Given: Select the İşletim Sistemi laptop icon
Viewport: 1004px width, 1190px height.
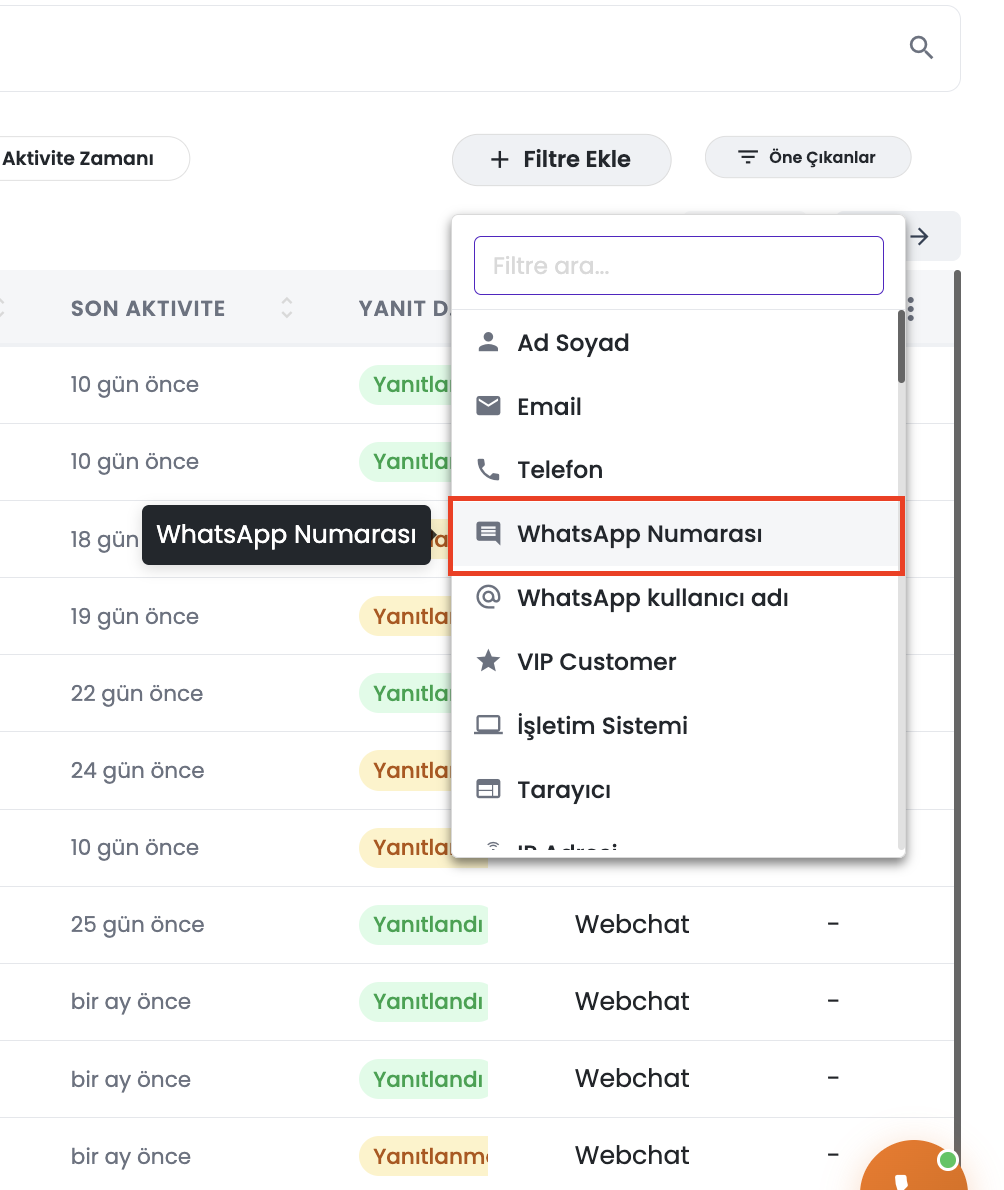Looking at the screenshot, I should click(488, 725).
